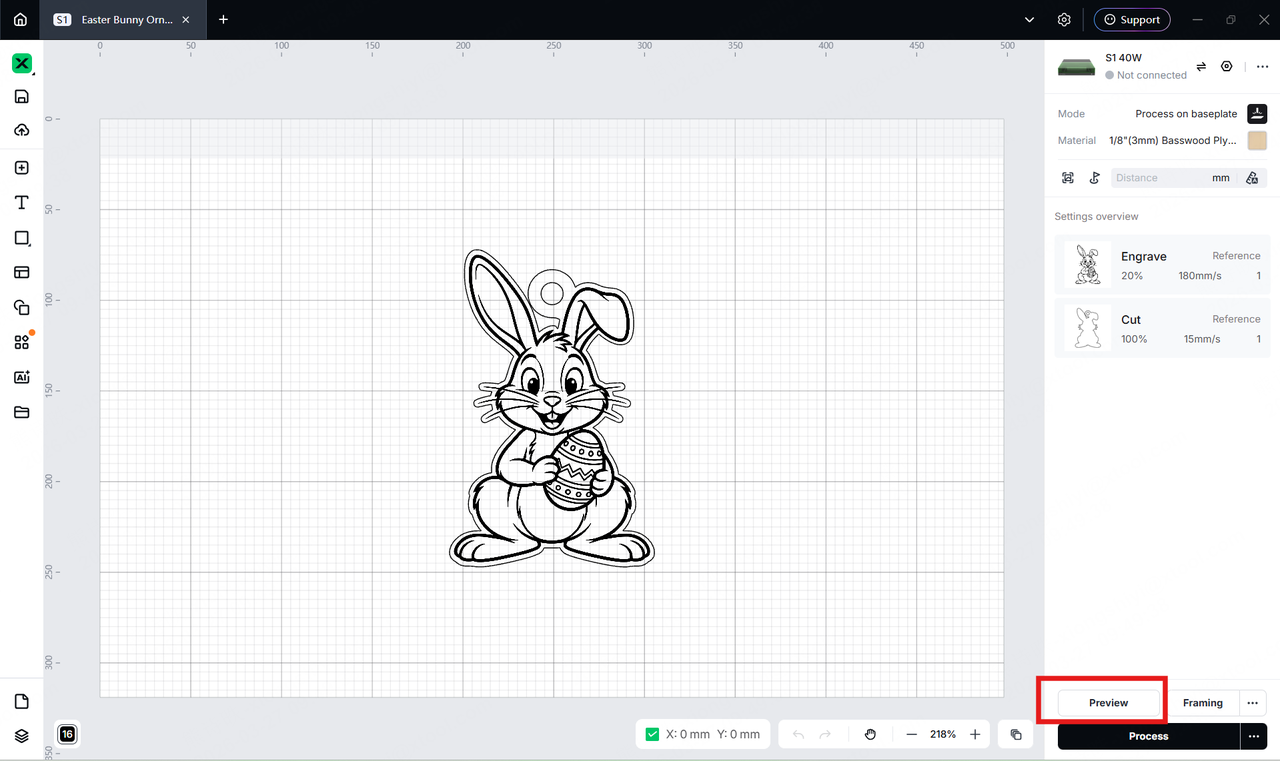Image resolution: width=1280 pixels, height=761 pixels.
Task: Click the auto-focus frame icon
Action: pos(1068,178)
